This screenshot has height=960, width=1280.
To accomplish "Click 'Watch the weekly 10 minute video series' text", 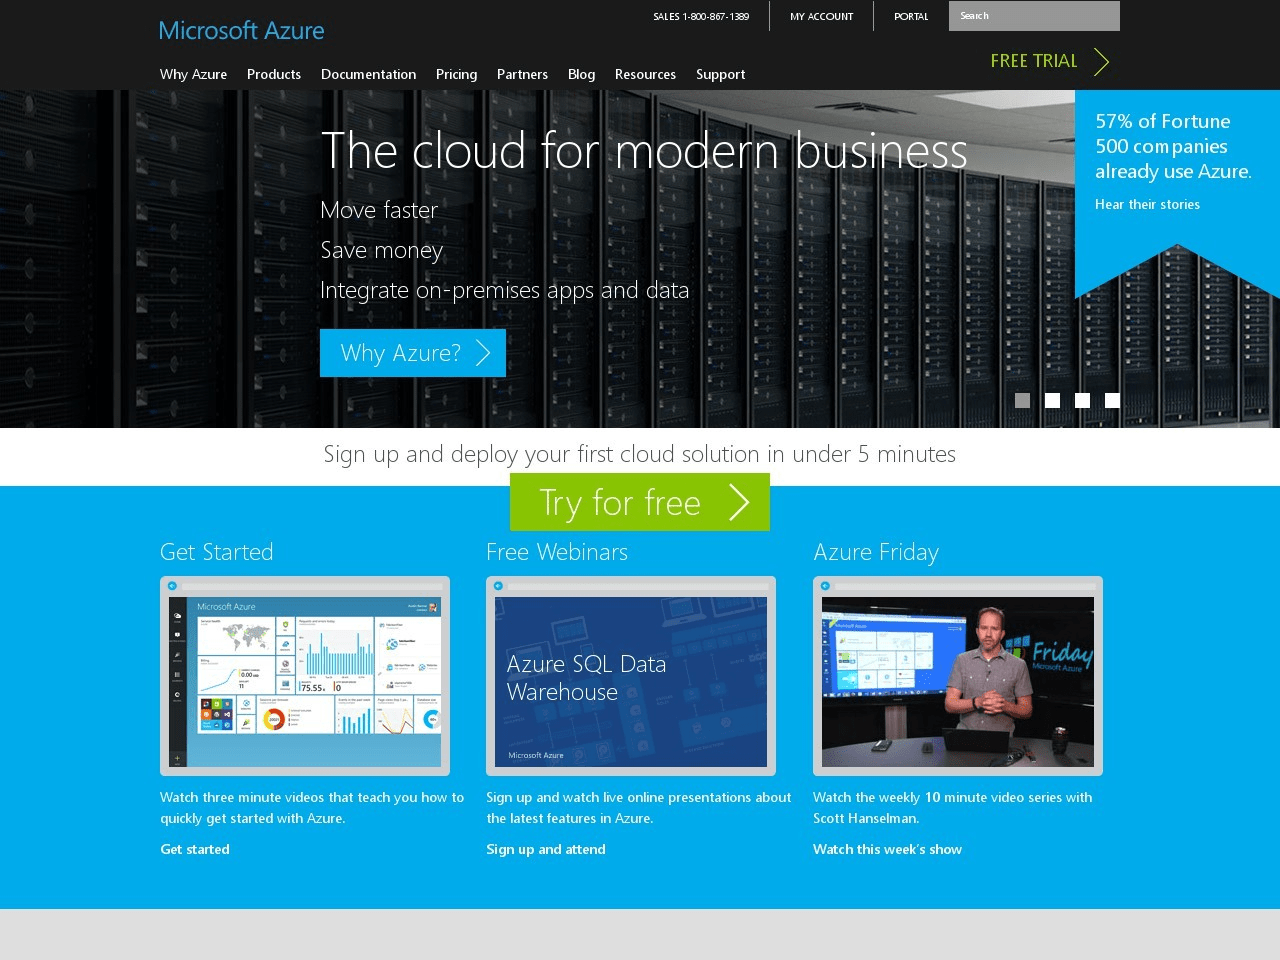I will pos(953,808).
